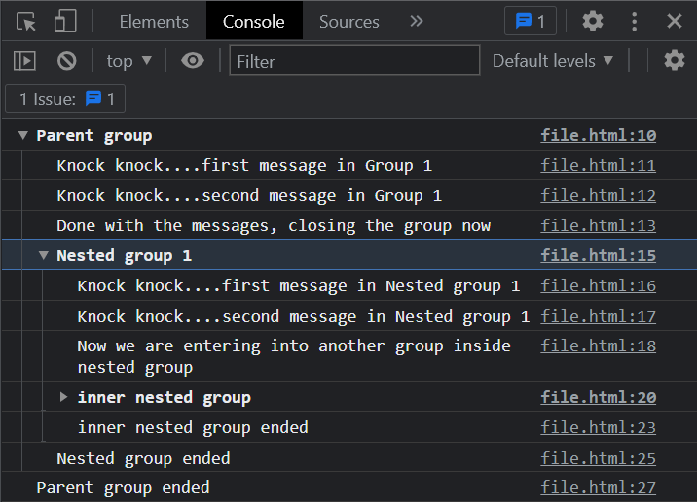Show more tabs with the double chevron

[x=416, y=21]
